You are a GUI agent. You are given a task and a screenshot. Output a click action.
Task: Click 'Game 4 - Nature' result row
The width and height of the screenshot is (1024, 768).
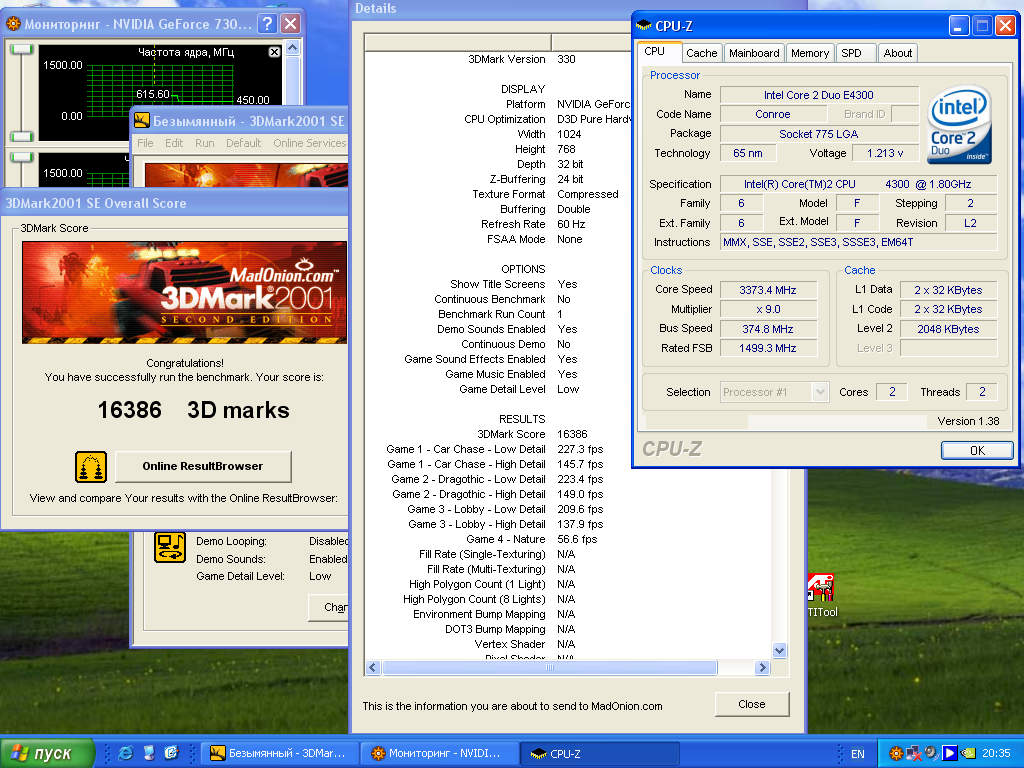(530, 539)
